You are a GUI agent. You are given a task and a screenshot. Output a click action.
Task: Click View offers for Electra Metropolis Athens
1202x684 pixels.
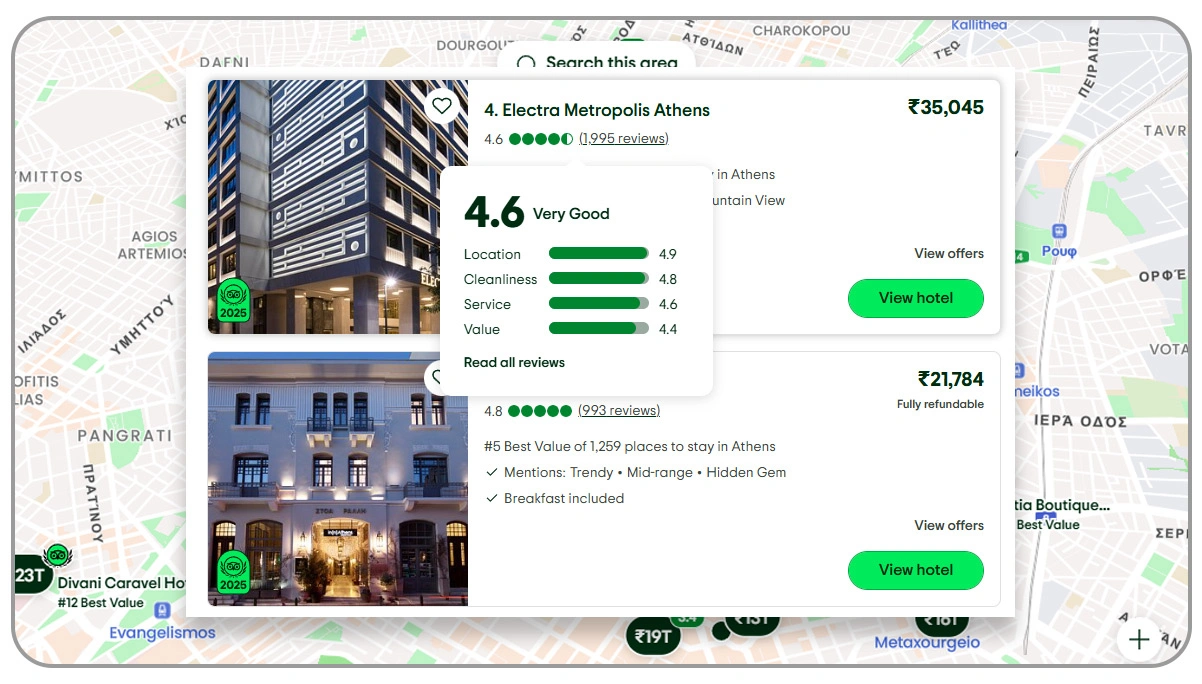[x=948, y=253]
